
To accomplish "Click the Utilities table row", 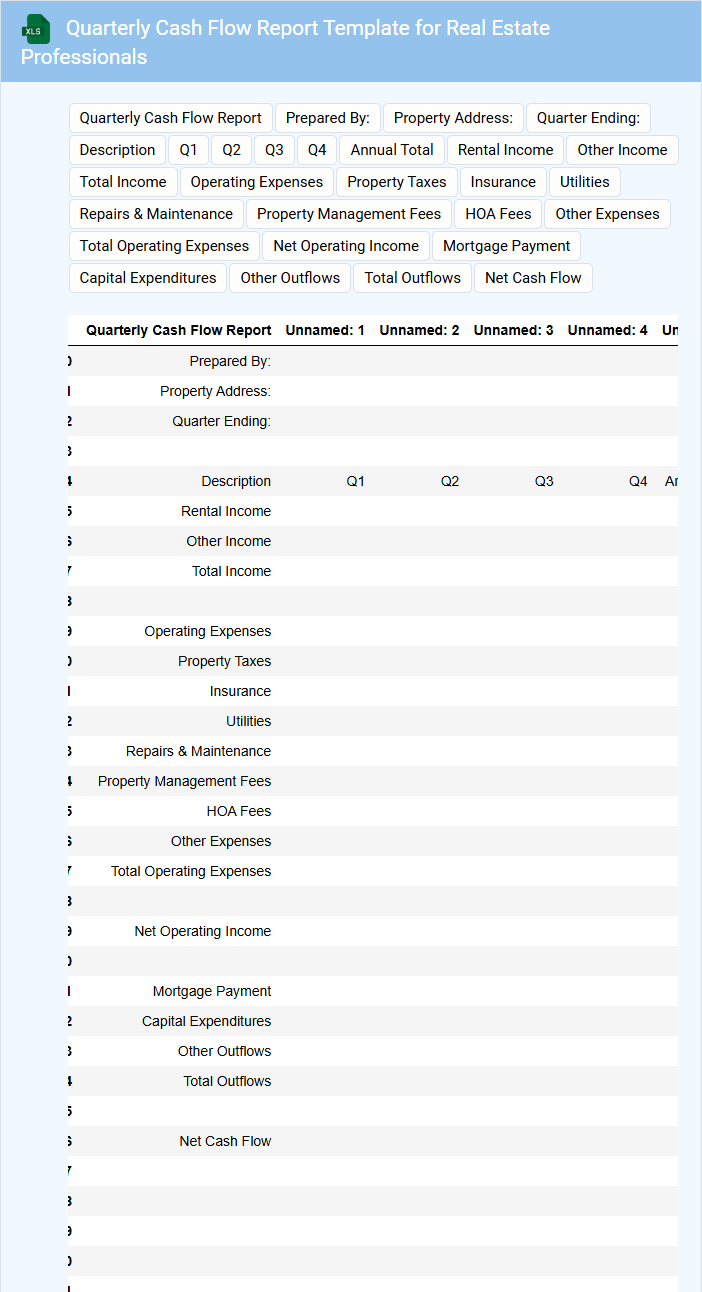I will (373, 721).
